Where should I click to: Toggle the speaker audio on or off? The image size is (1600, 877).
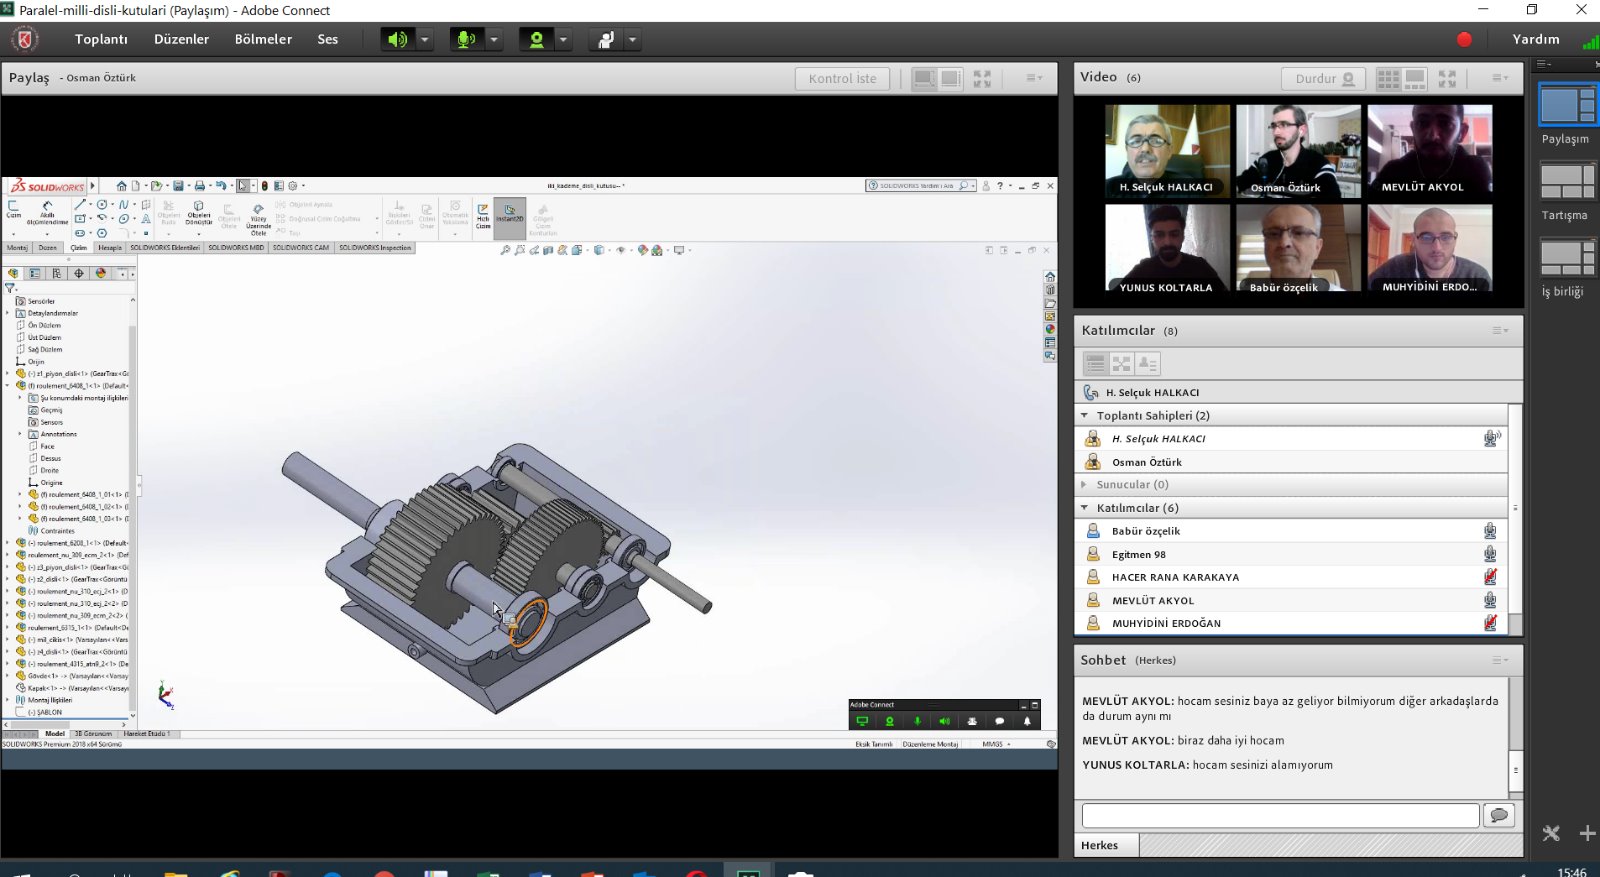pyautogui.click(x=397, y=40)
